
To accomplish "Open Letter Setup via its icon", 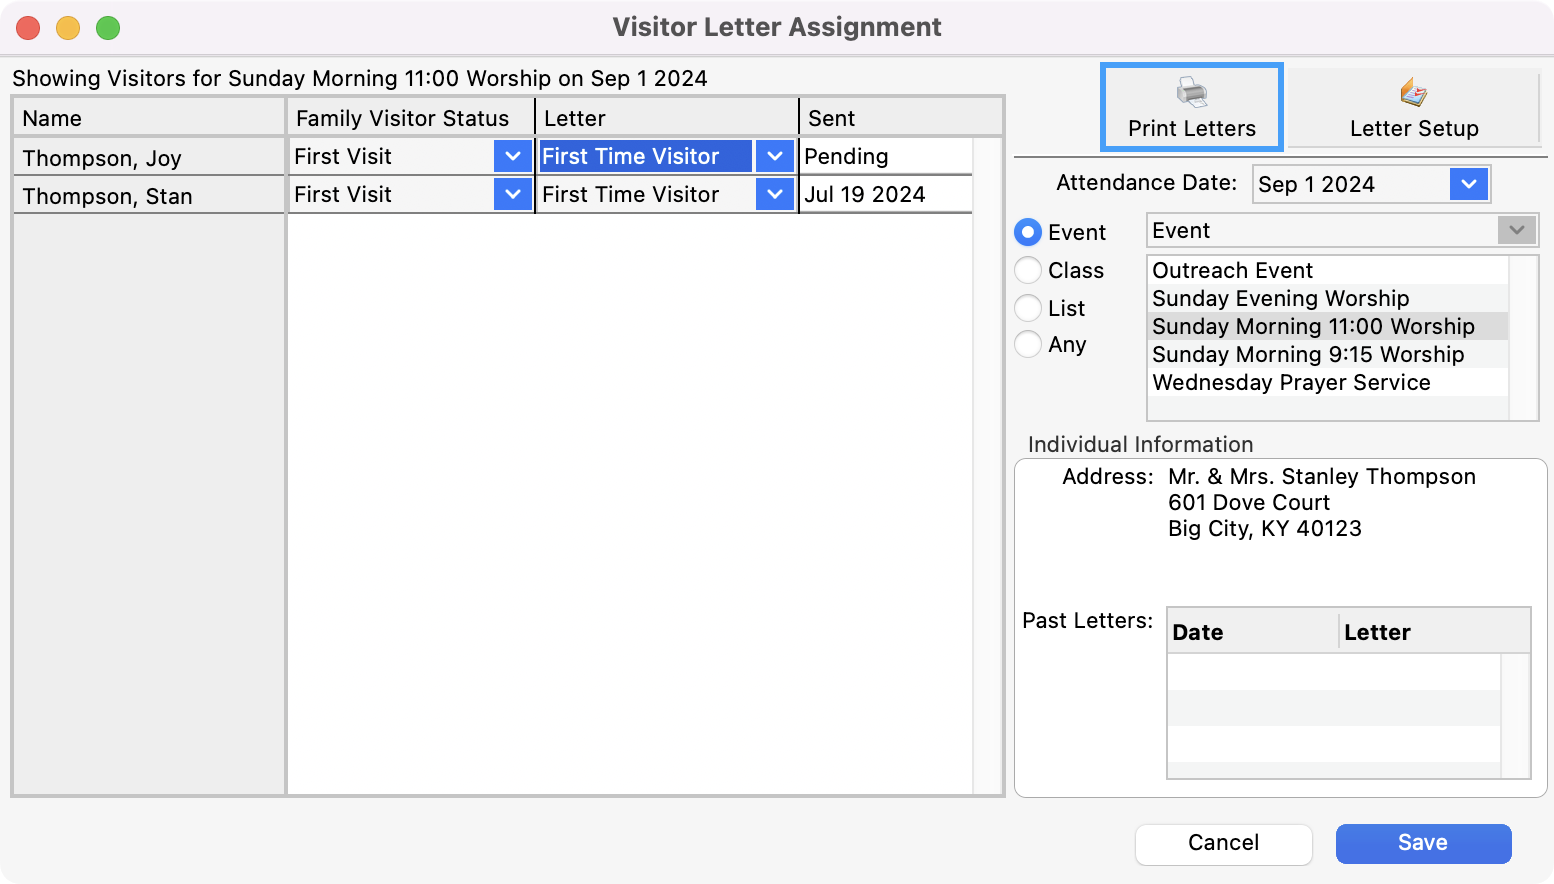I will tap(1413, 93).
